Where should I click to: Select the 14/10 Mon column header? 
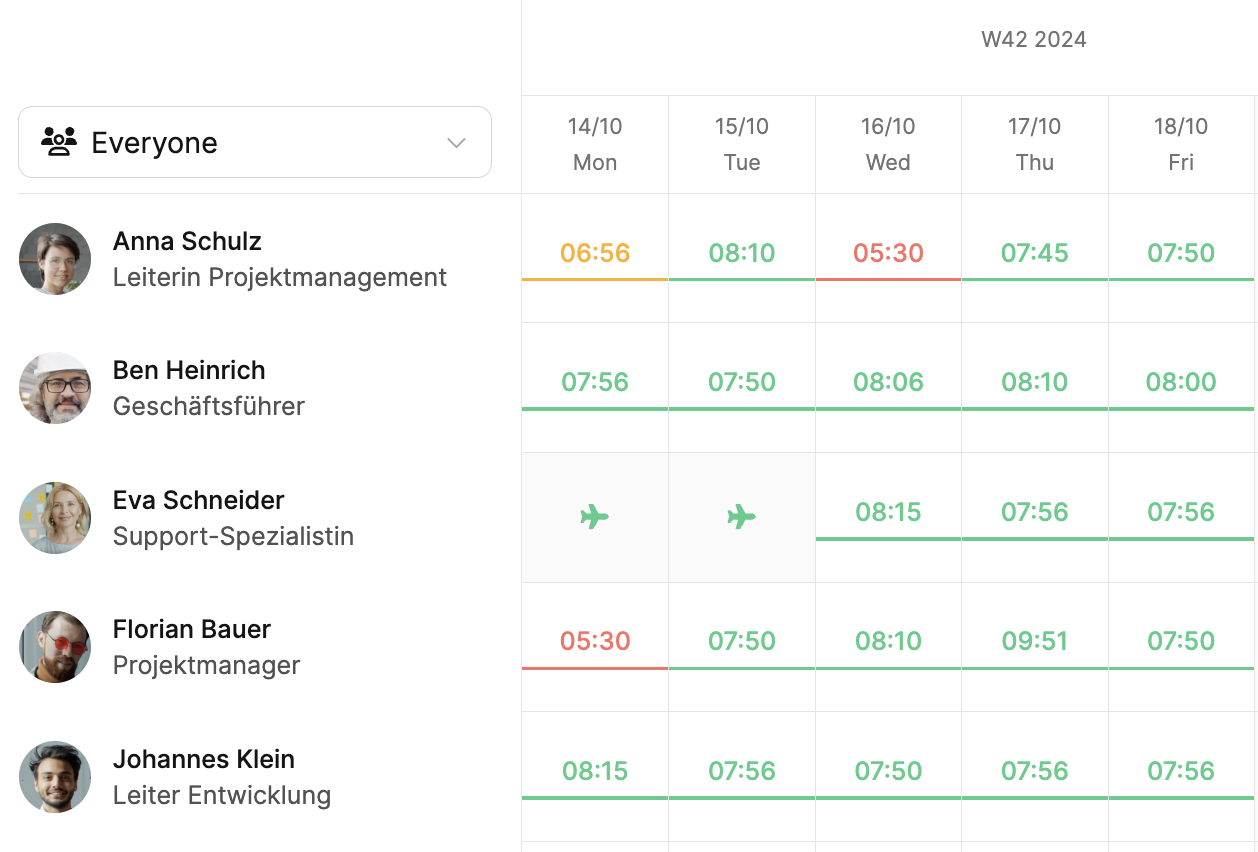click(595, 144)
